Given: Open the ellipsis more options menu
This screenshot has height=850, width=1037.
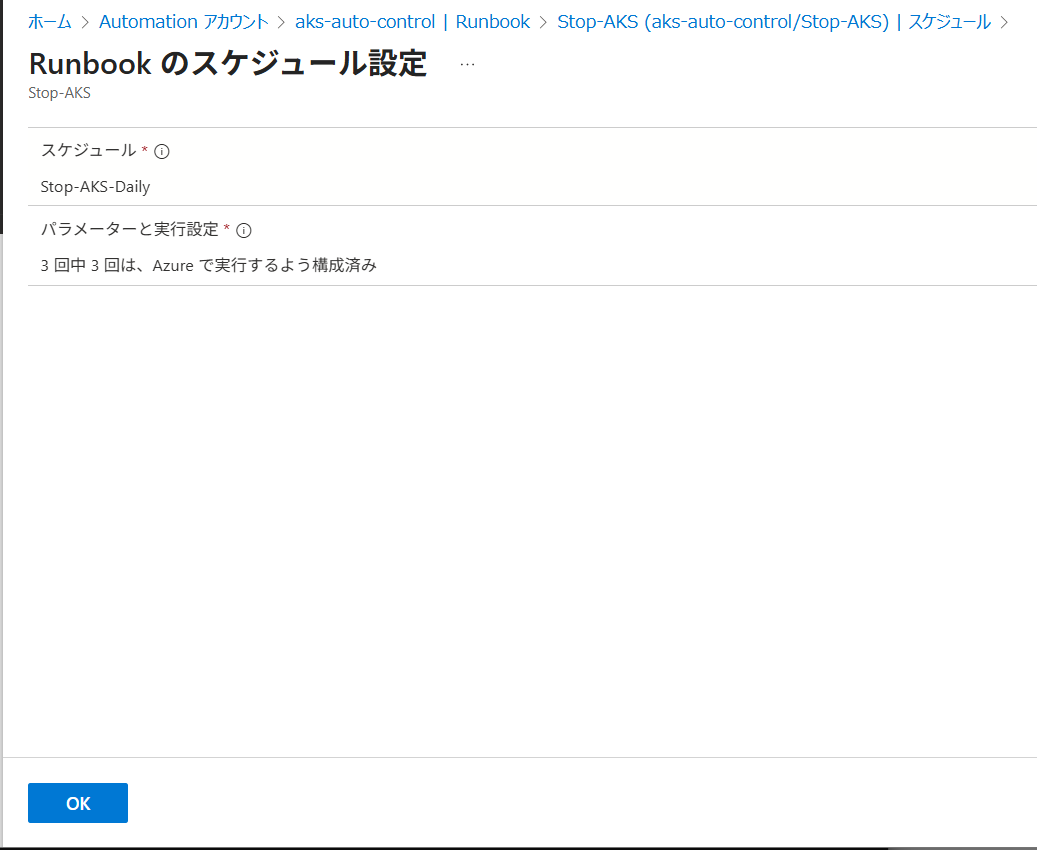Looking at the screenshot, I should pos(468,65).
